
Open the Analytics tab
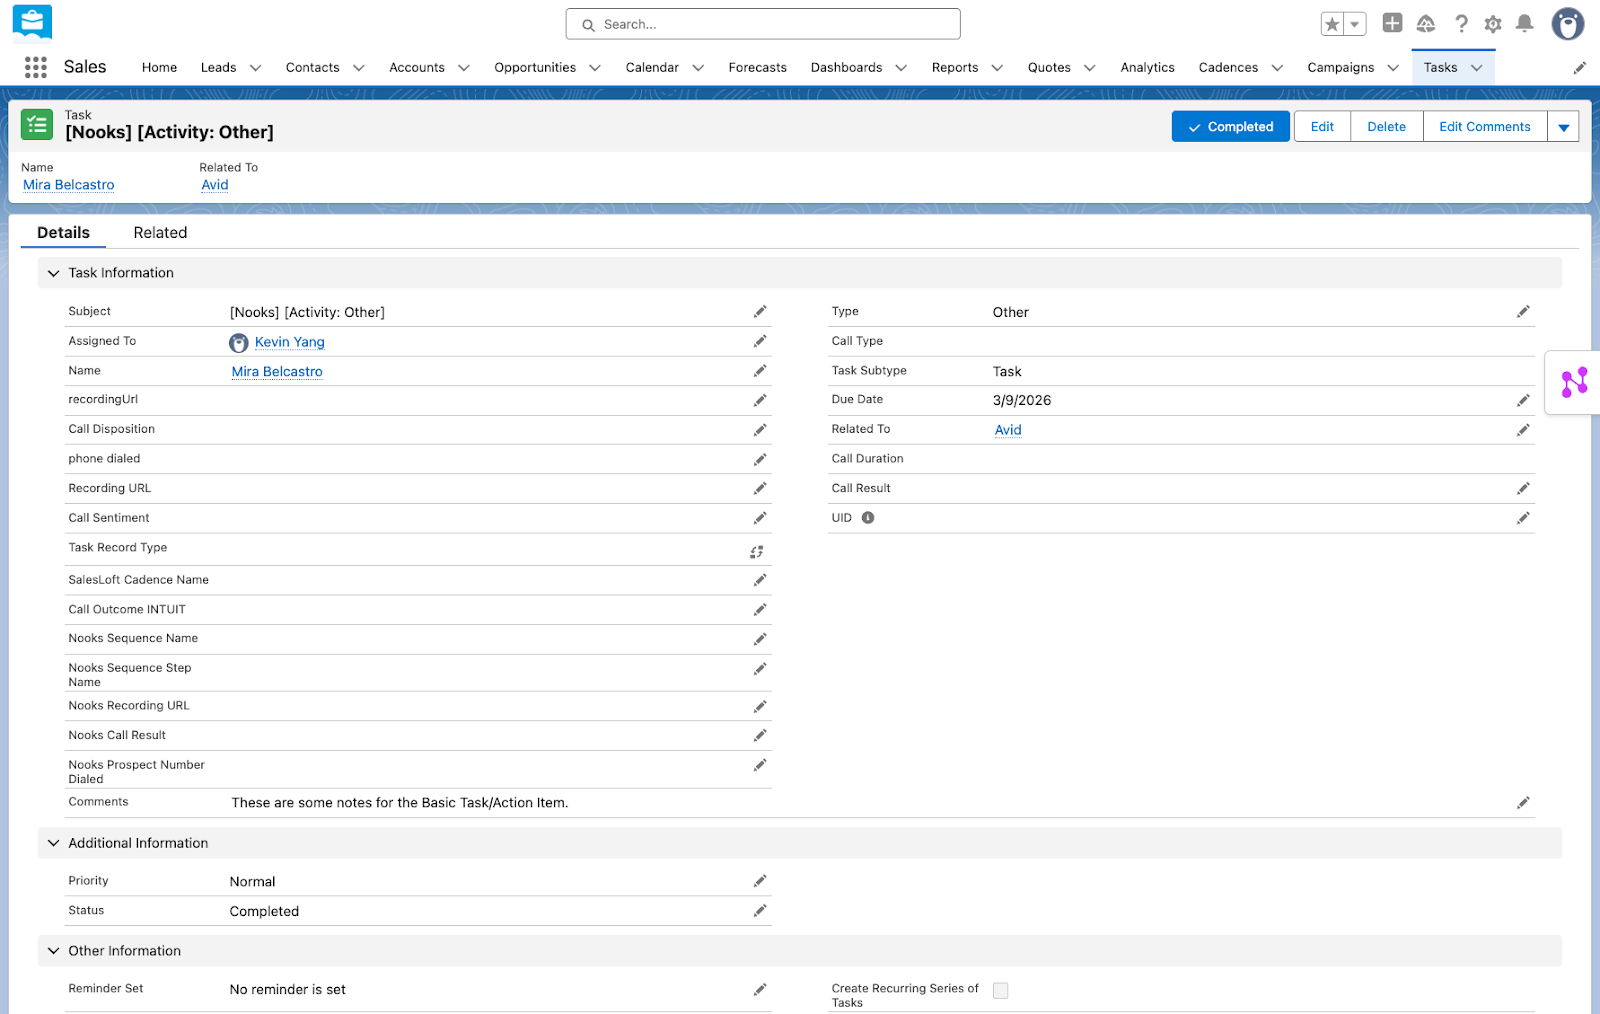click(1147, 68)
